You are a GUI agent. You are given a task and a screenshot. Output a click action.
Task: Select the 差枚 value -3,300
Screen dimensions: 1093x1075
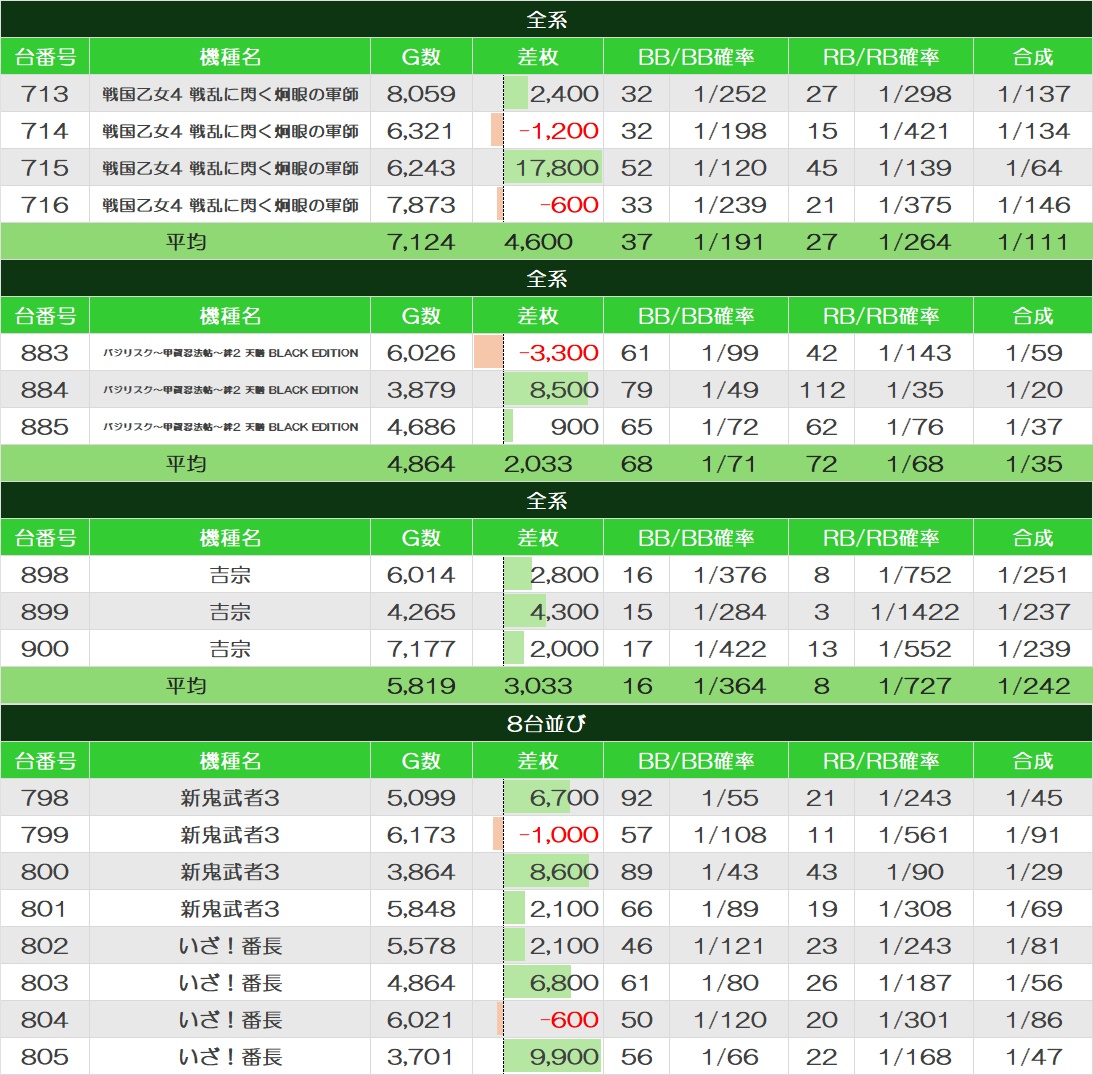[558, 353]
